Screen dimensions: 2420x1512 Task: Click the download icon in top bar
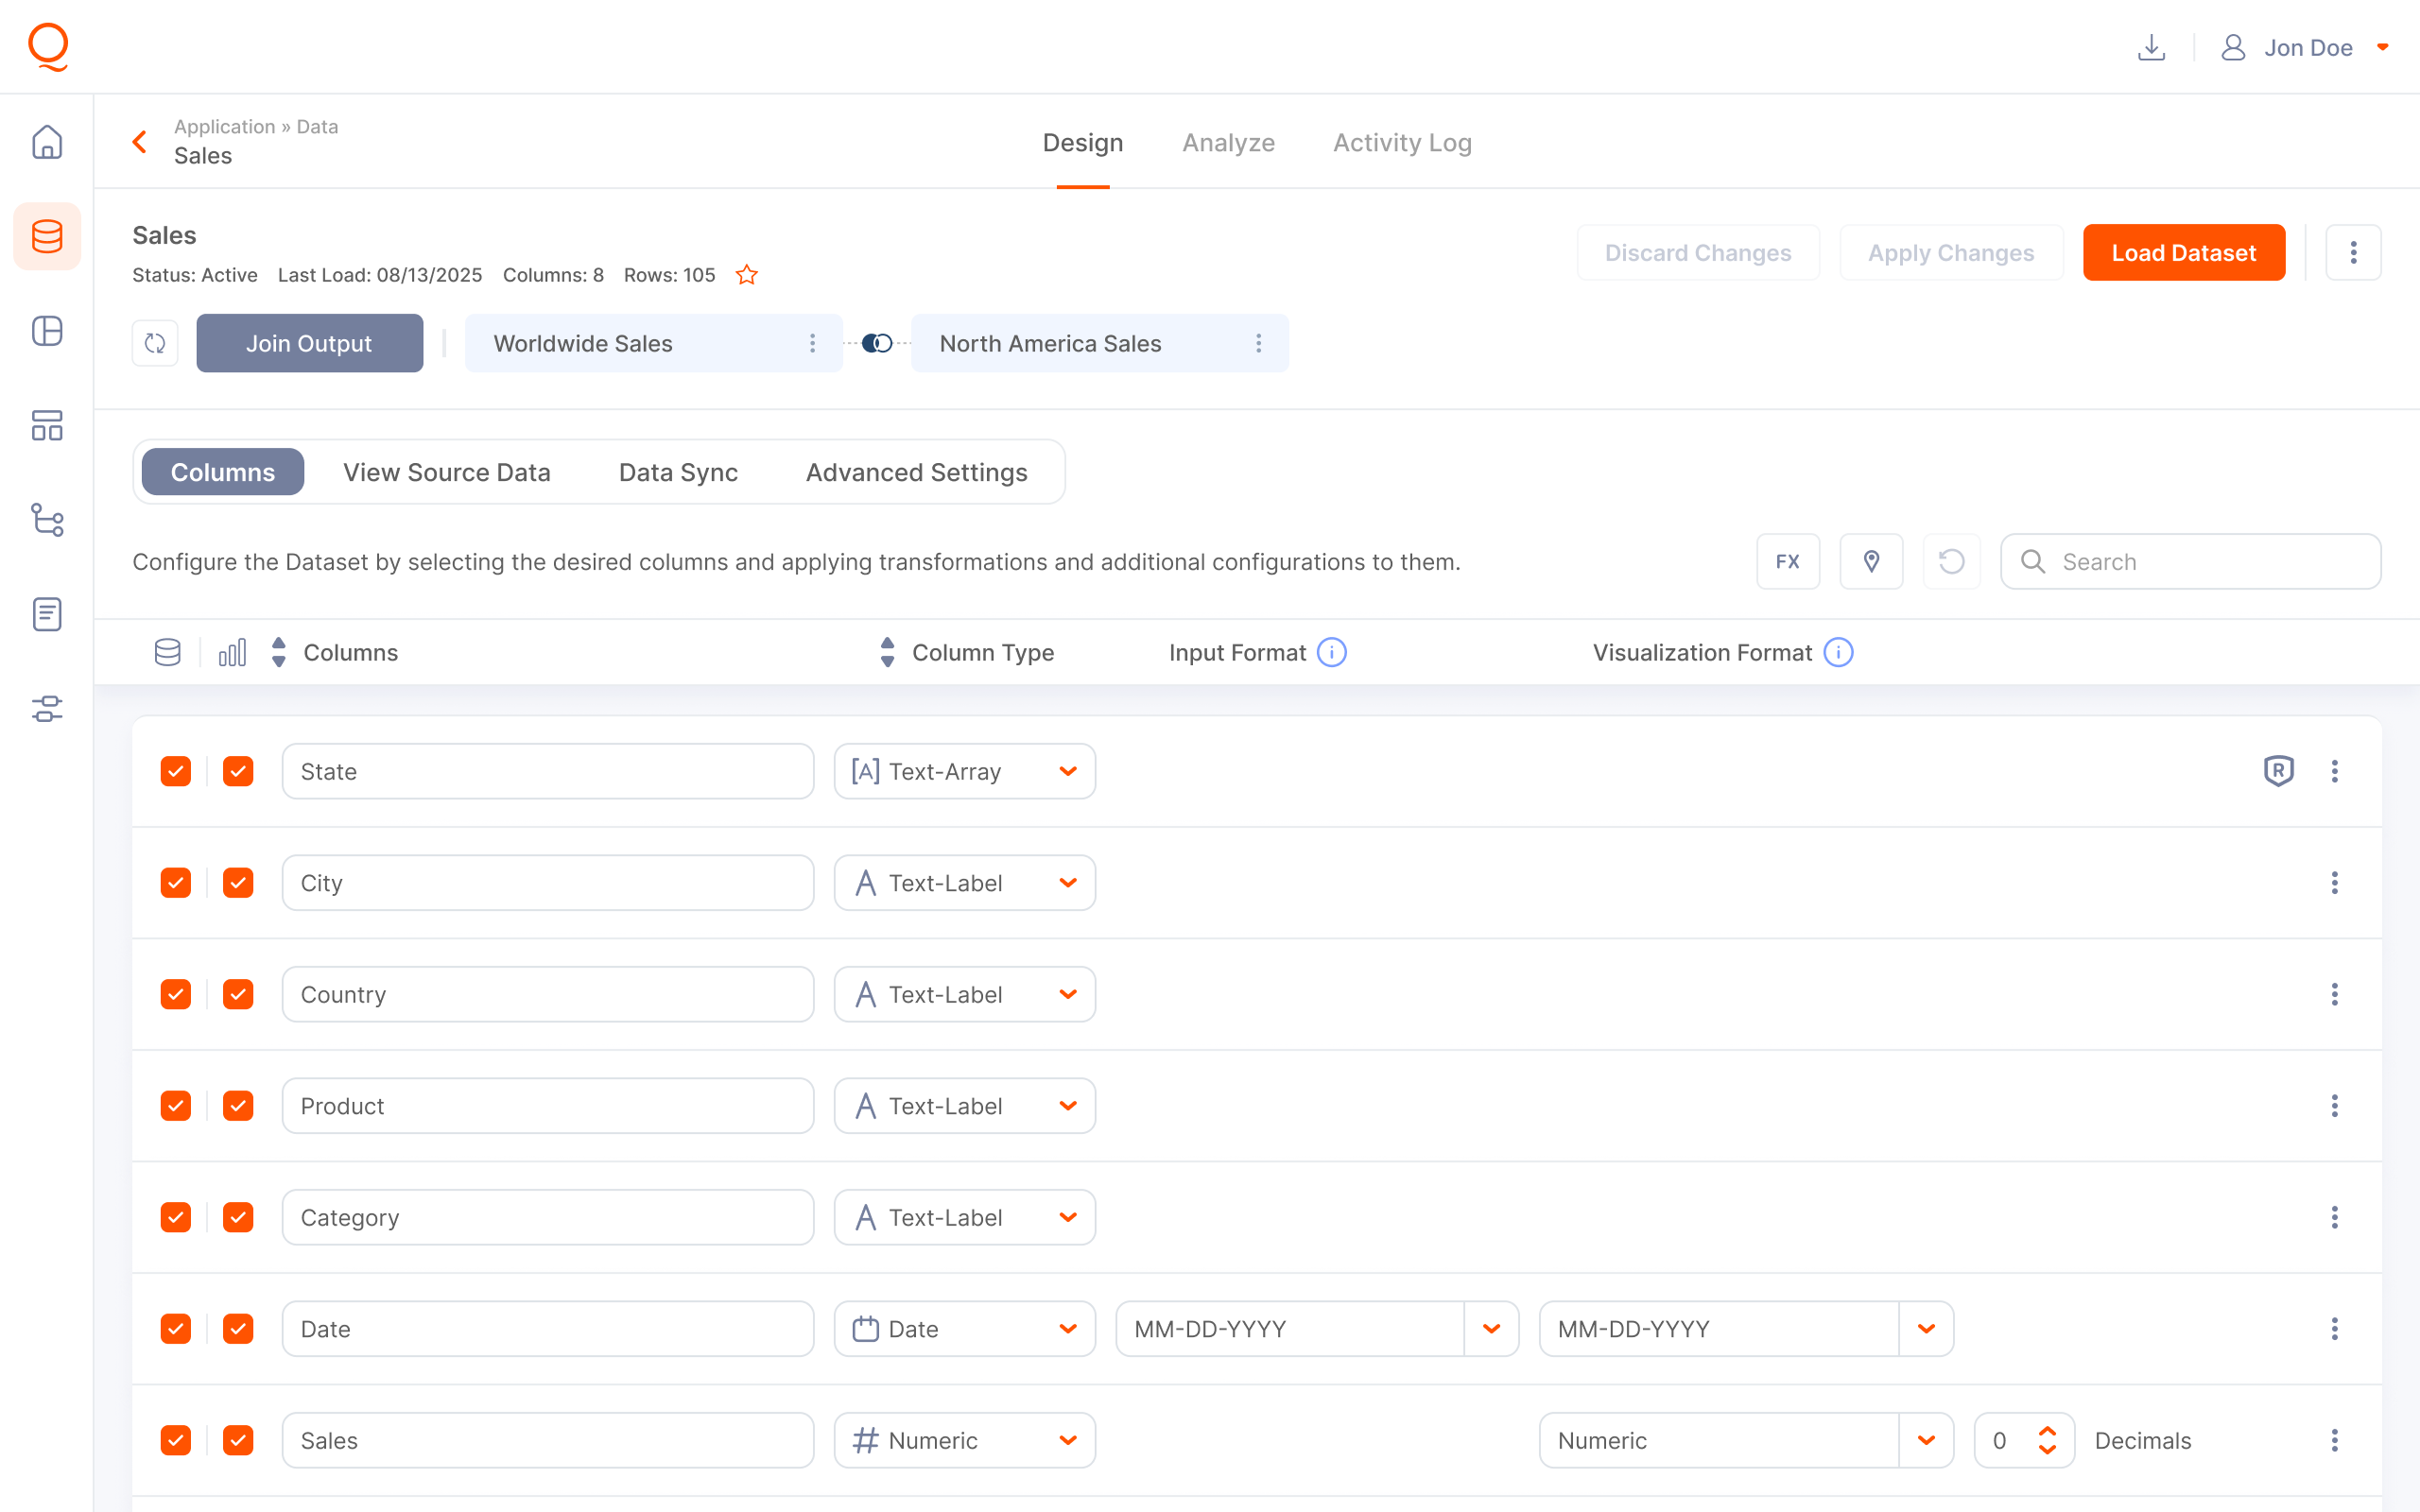2151,47
